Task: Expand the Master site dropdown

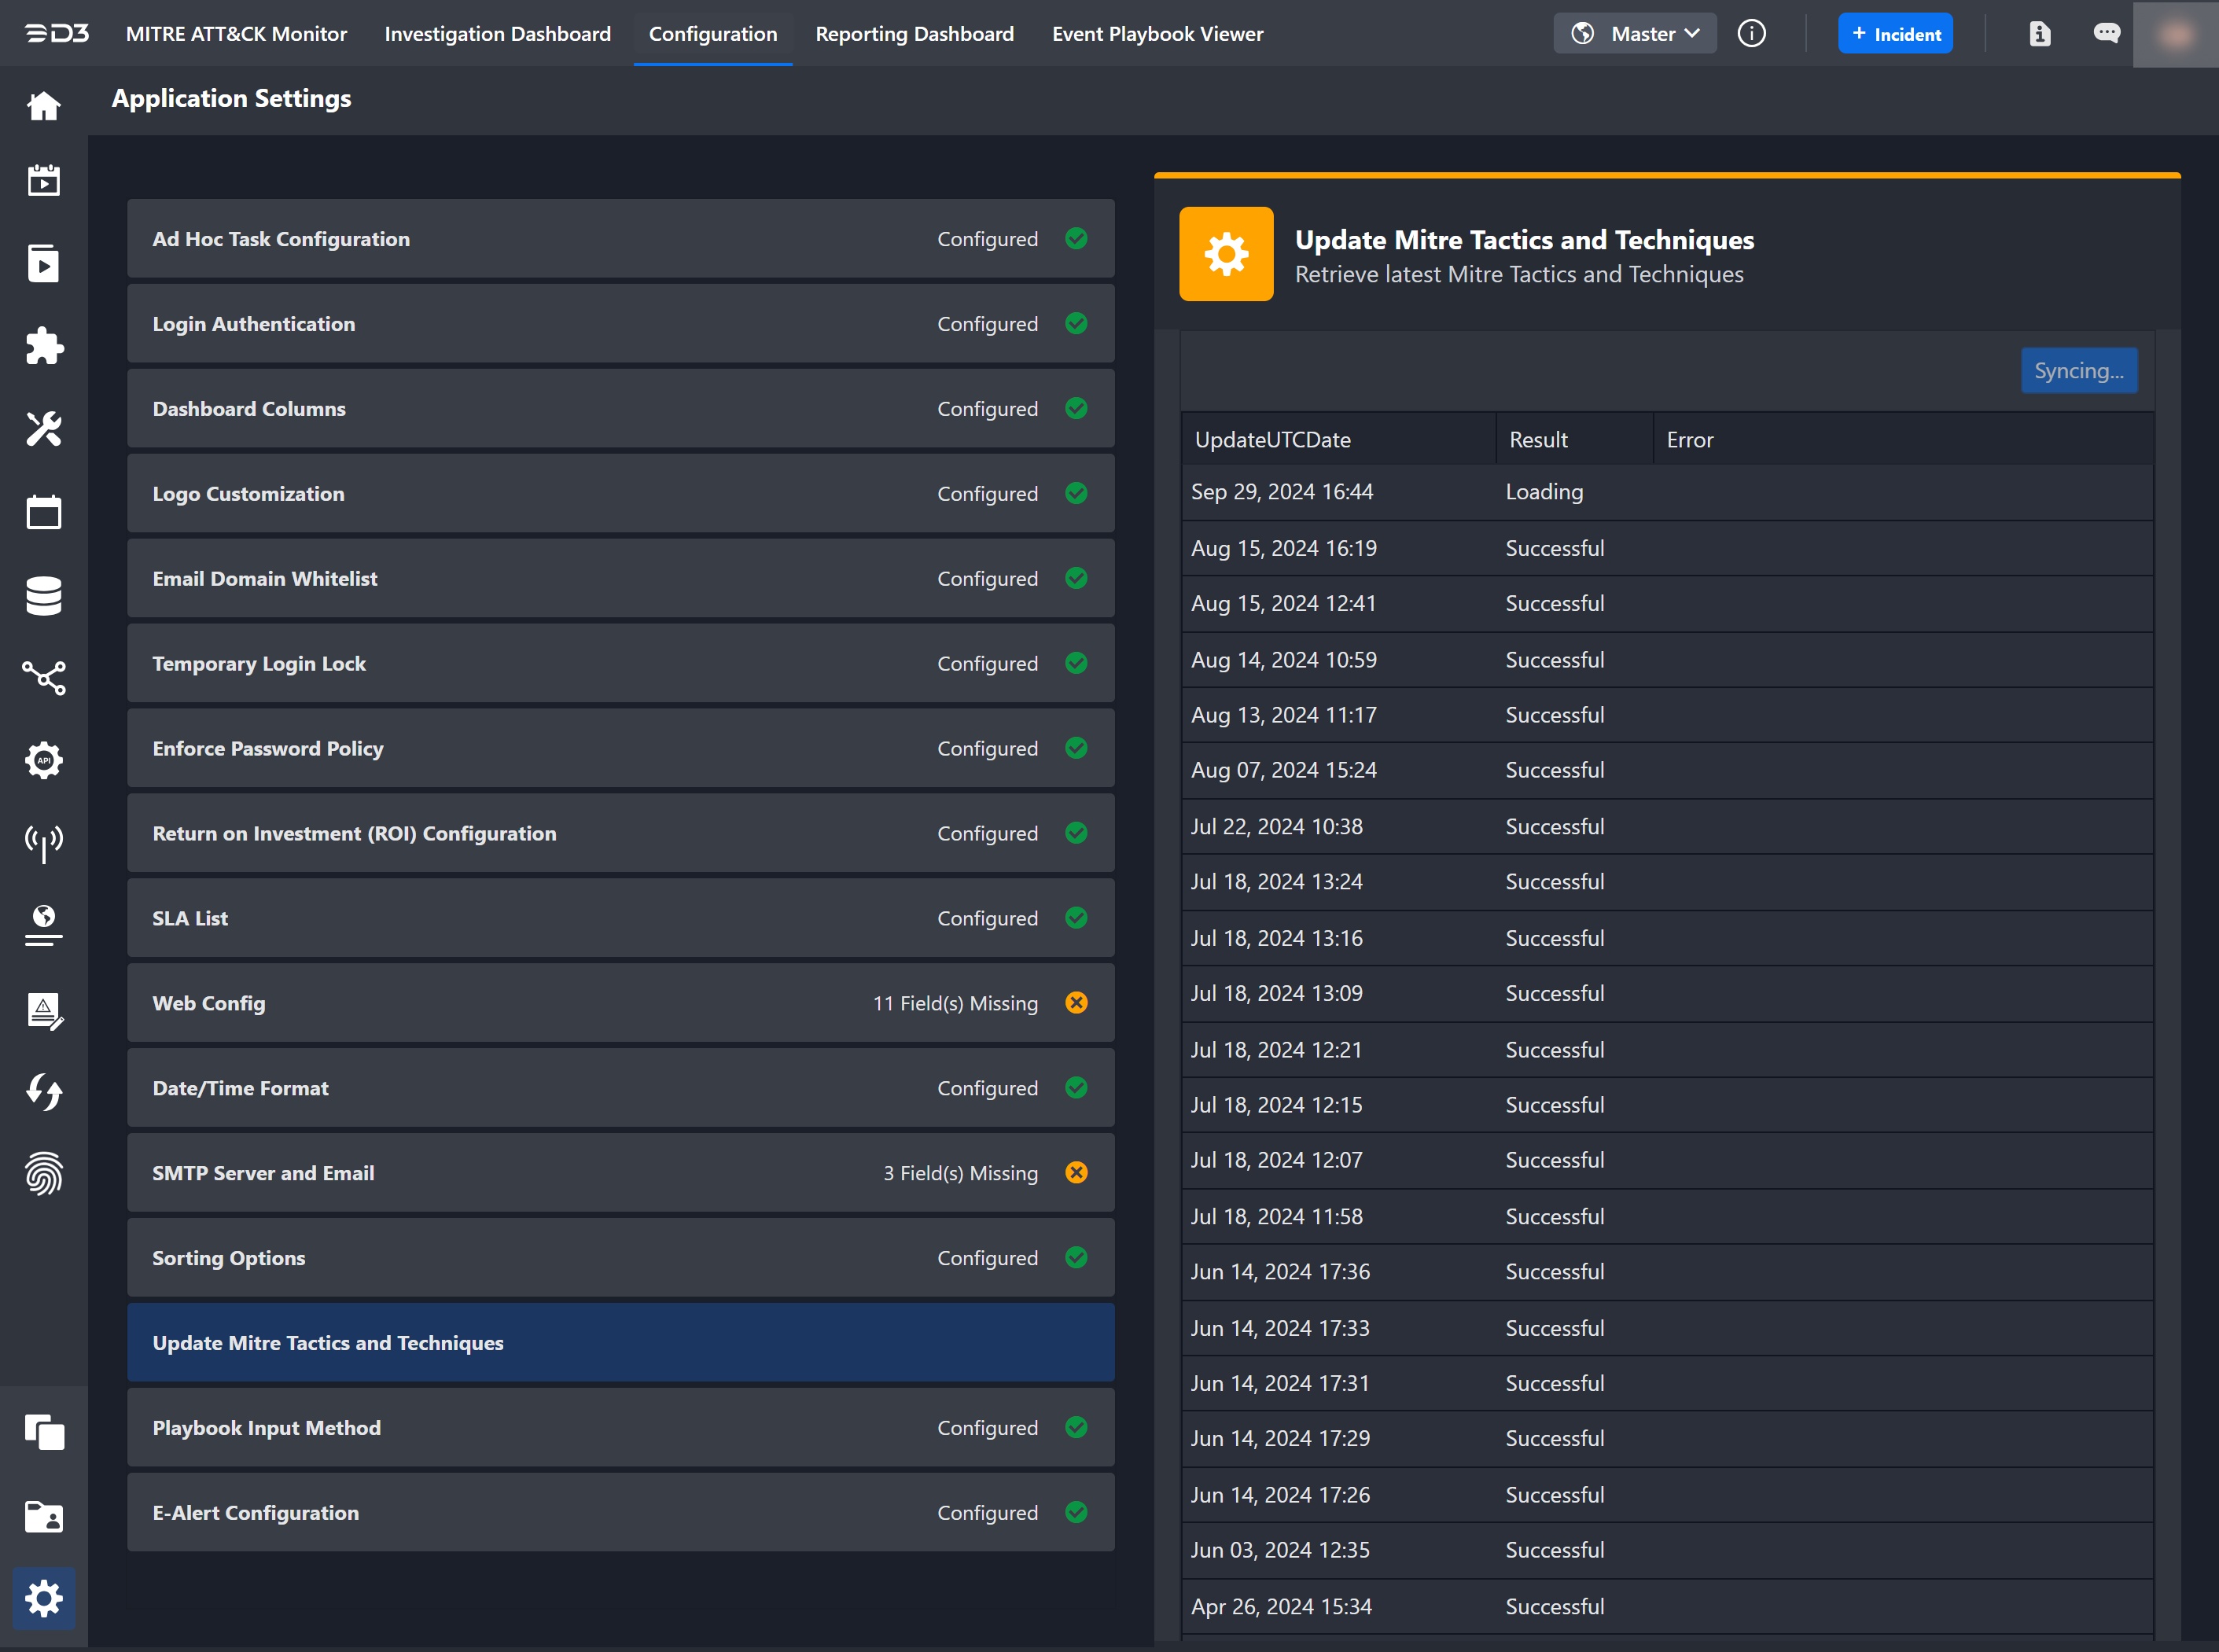Action: pos(1634,34)
